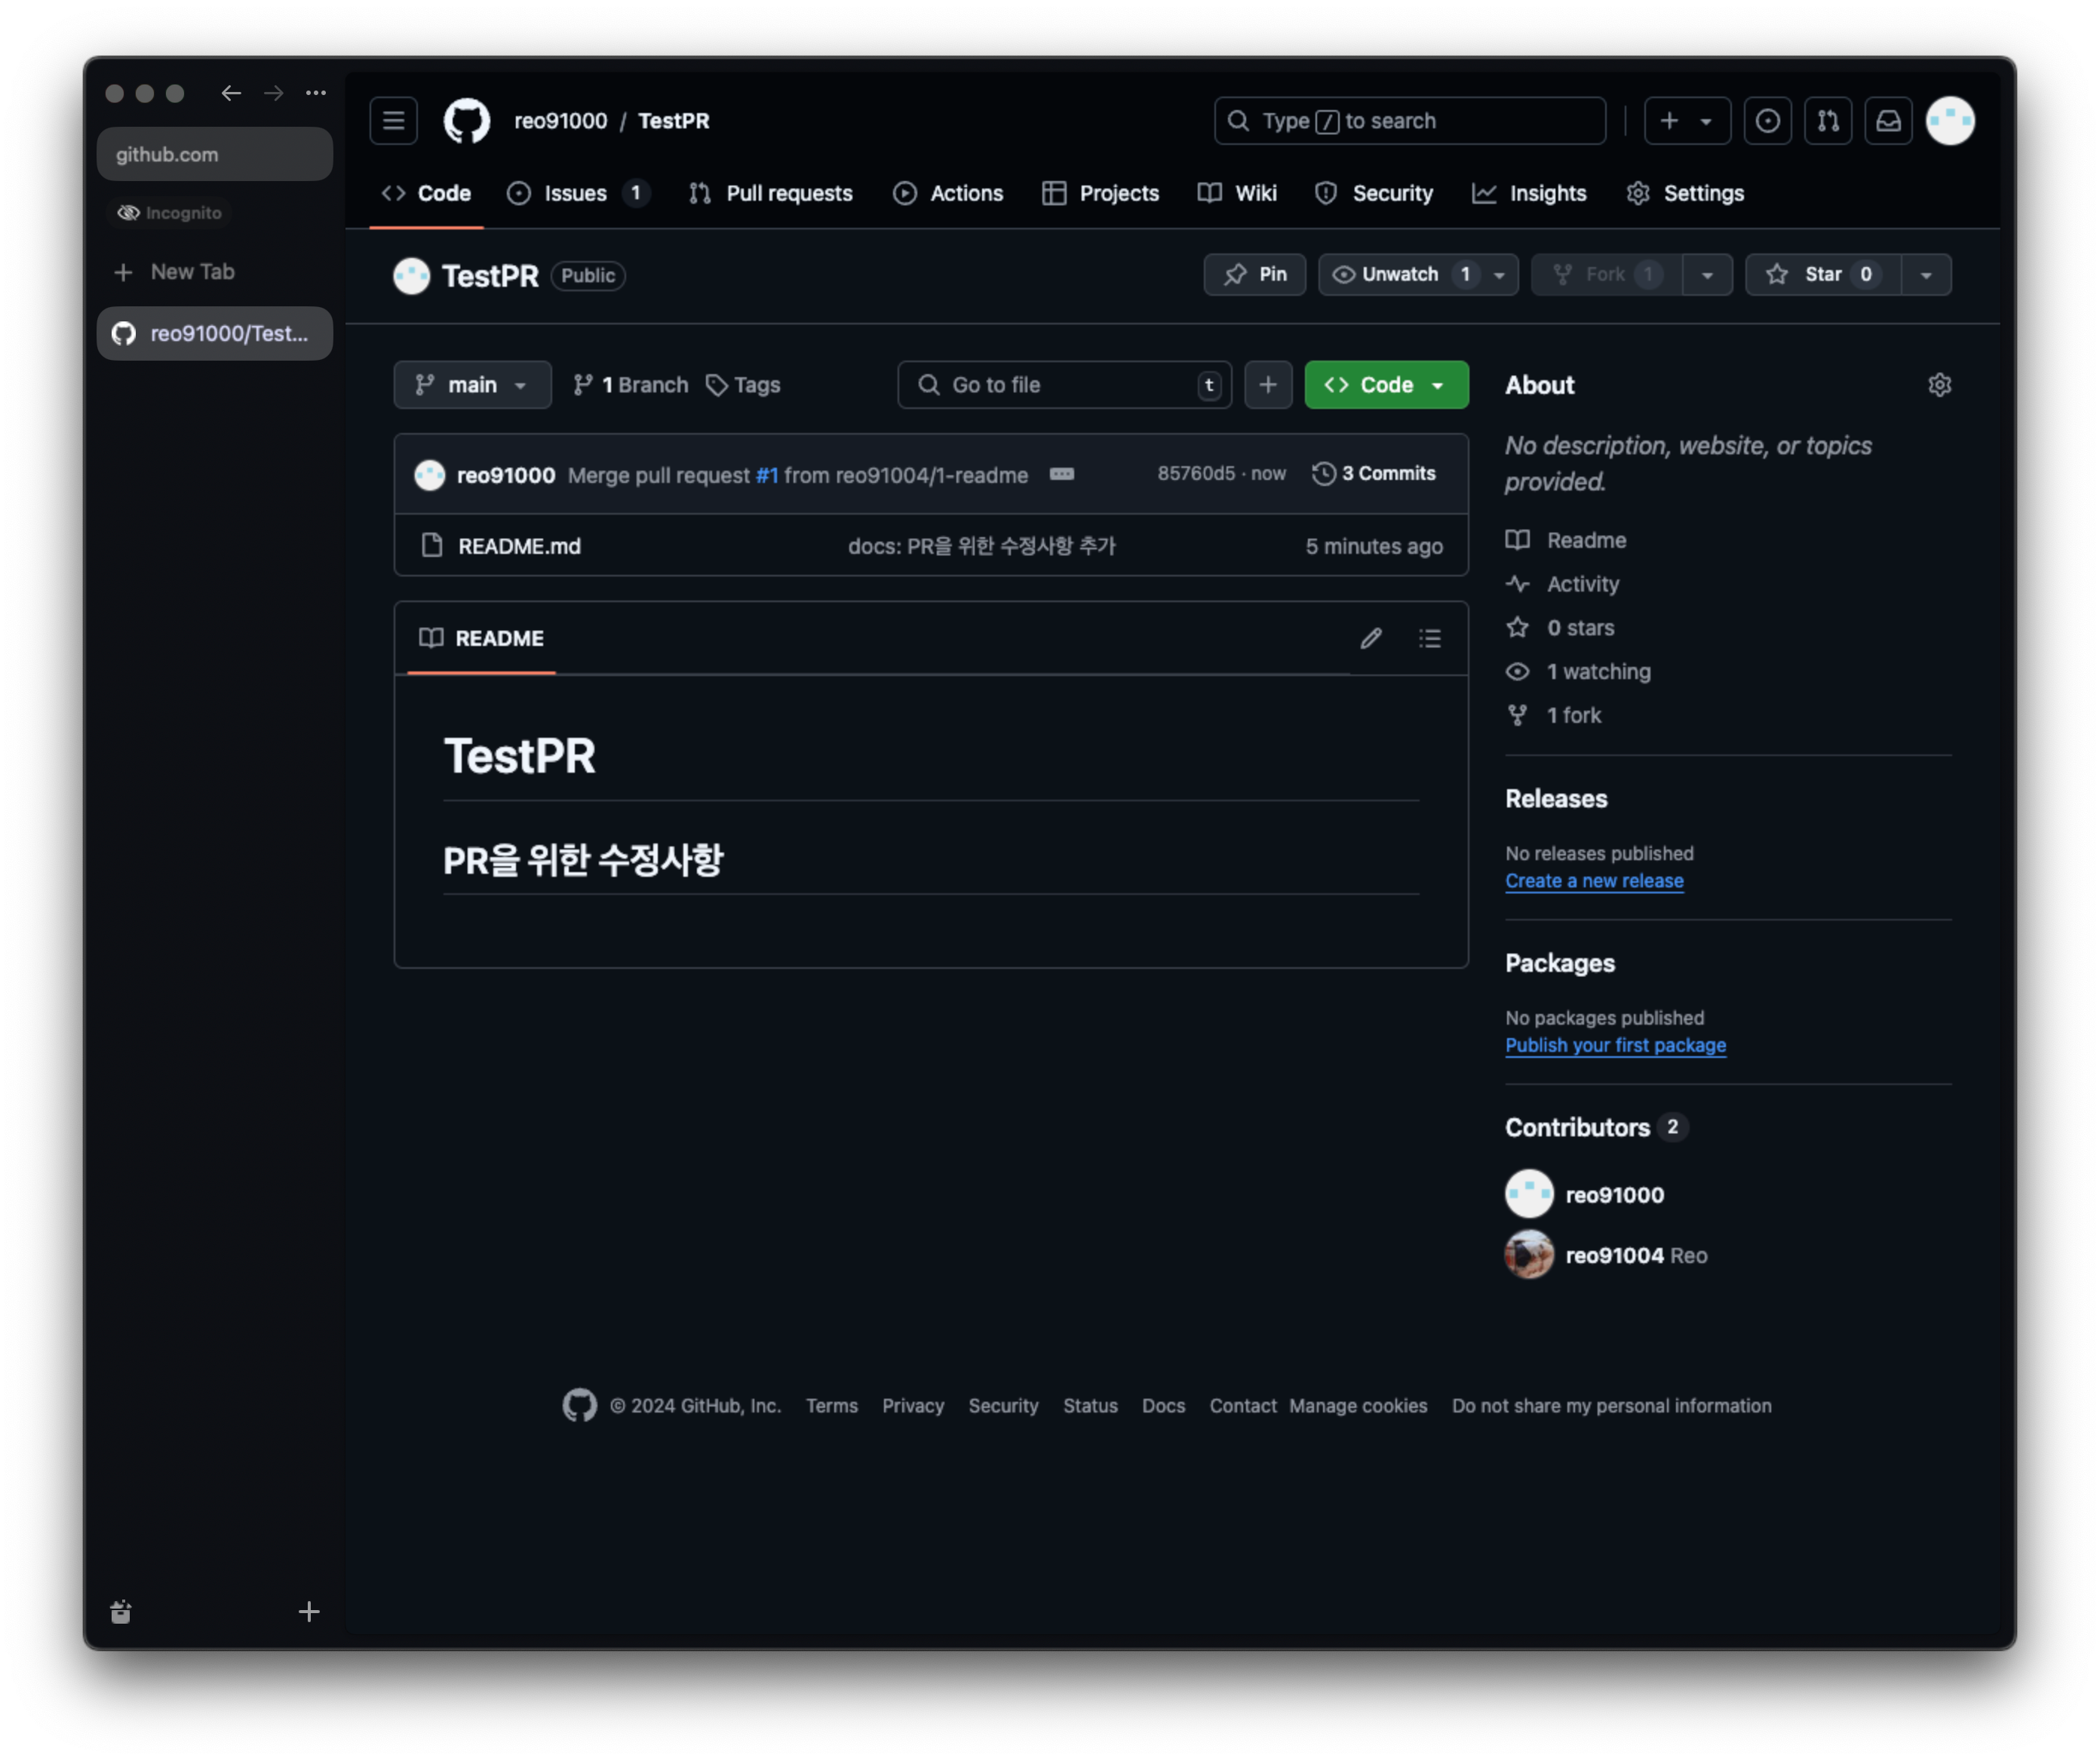Viewport: 2100px width, 1761px height.
Task: Open the hamburger navigation menu
Action: (x=393, y=121)
